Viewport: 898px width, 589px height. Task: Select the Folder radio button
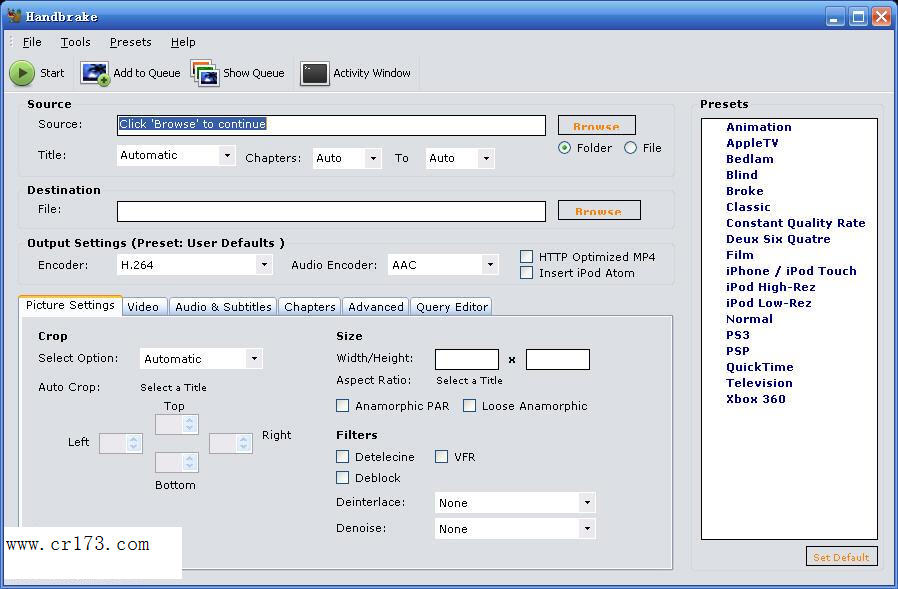565,148
